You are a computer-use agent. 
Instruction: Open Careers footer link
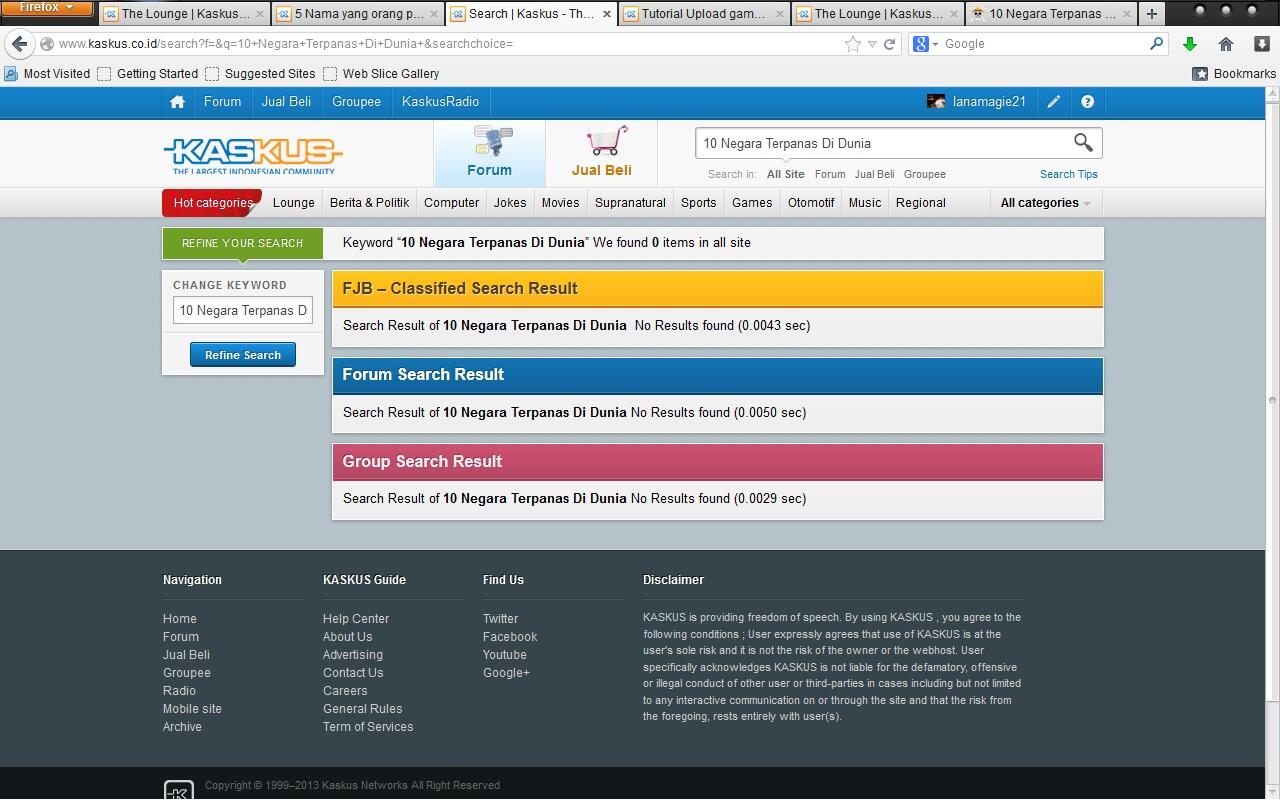point(345,691)
